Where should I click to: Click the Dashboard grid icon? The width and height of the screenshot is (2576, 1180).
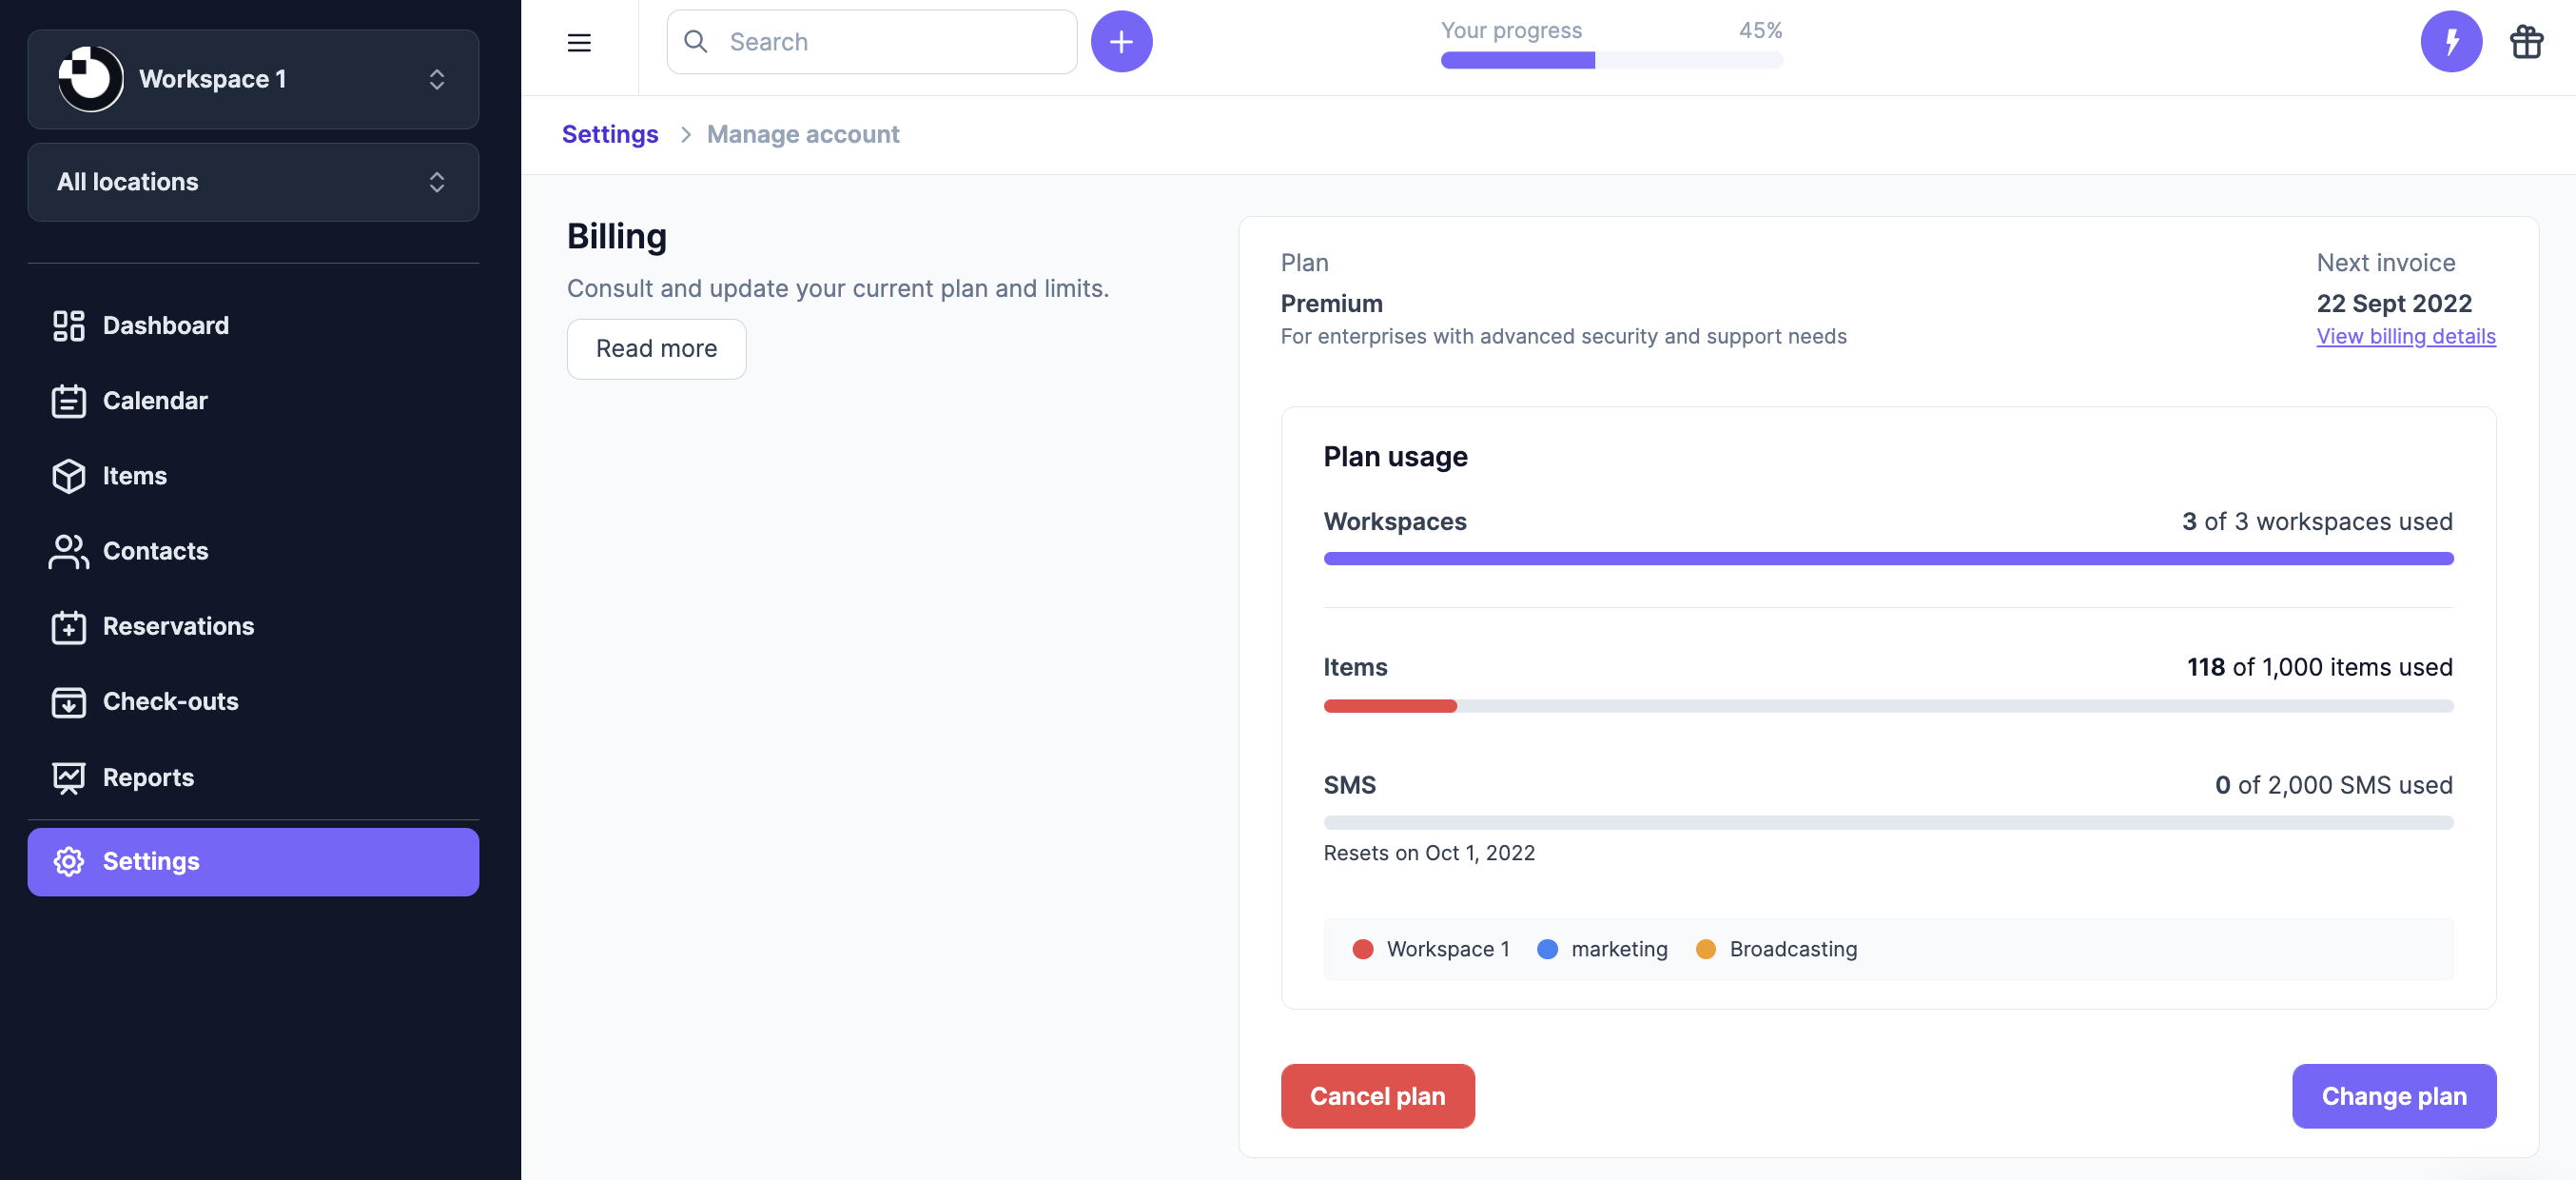pyautogui.click(x=69, y=326)
